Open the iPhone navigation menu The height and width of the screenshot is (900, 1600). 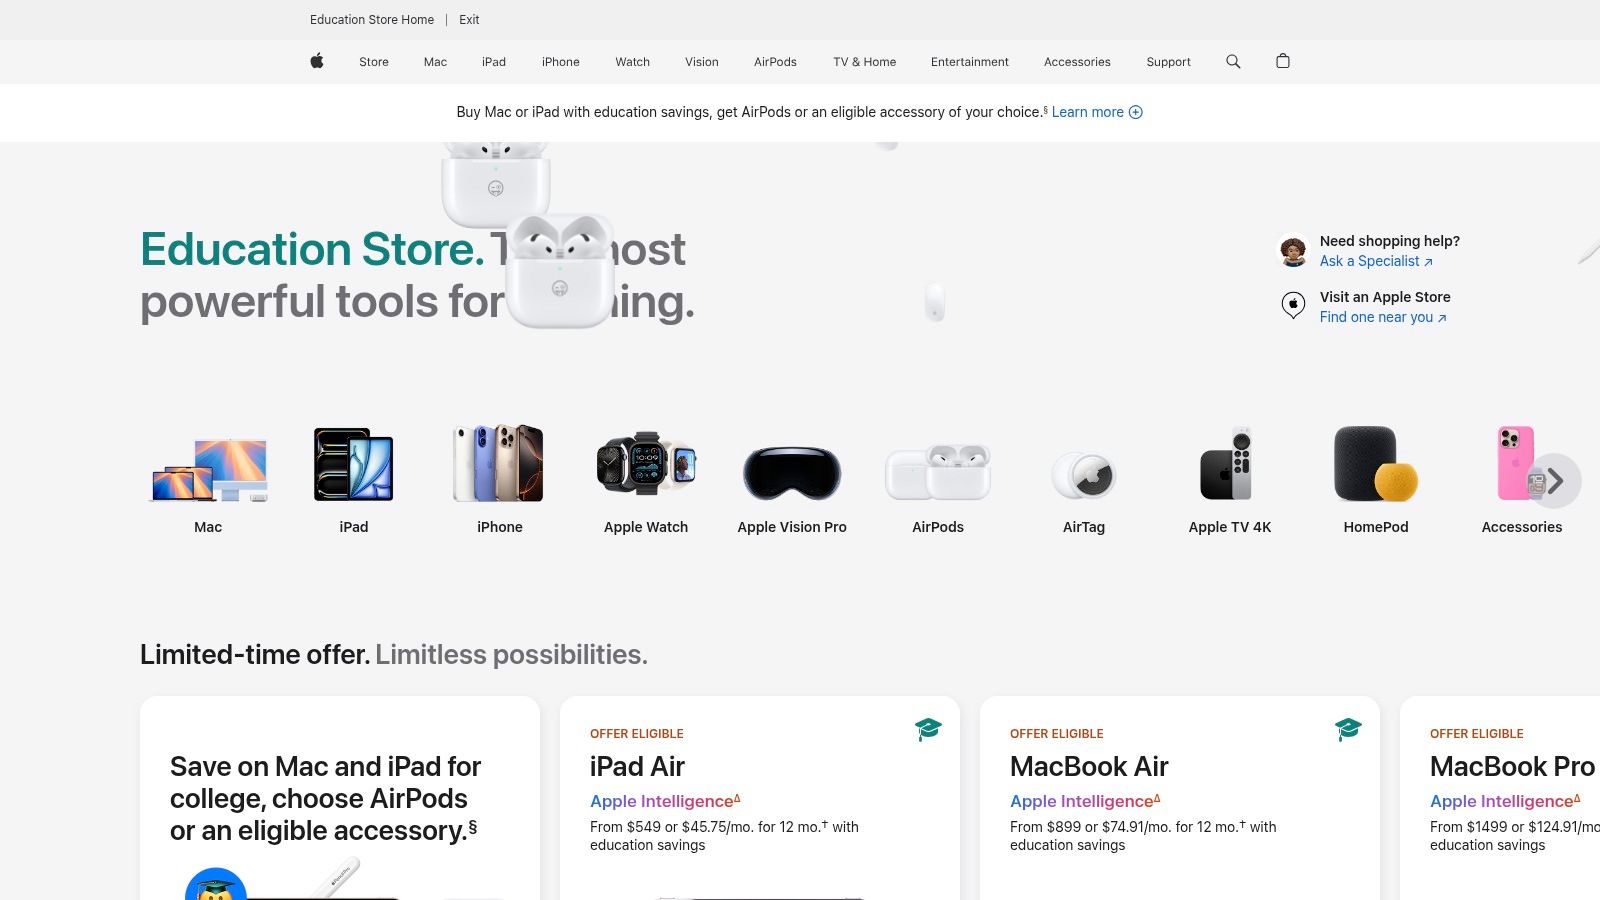[x=561, y=62]
